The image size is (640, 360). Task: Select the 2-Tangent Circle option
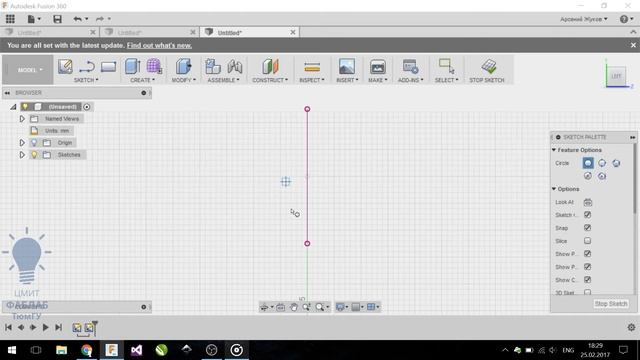pos(588,176)
